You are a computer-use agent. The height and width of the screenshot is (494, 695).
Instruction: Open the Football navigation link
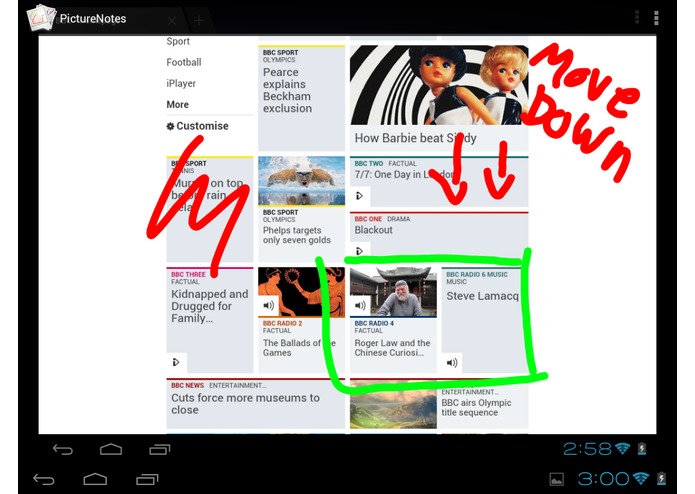pyautogui.click(x=184, y=62)
